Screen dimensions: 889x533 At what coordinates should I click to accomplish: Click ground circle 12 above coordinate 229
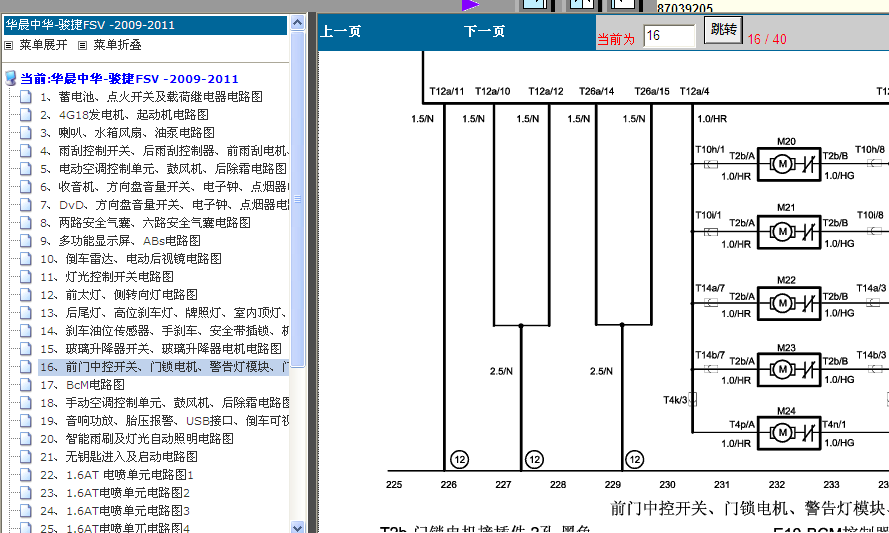click(634, 459)
